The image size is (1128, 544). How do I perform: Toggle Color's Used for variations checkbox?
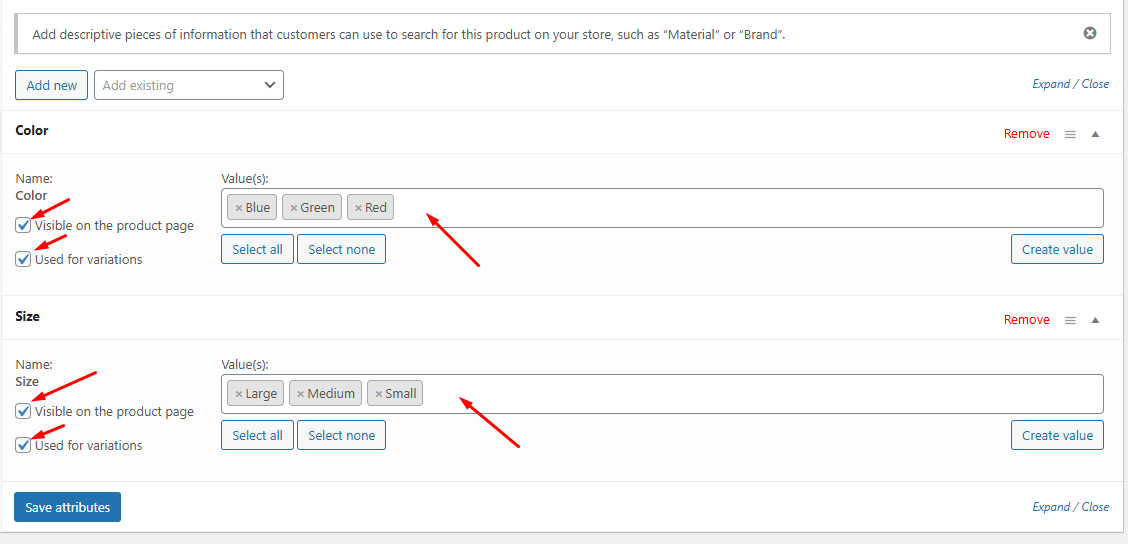tap(24, 260)
